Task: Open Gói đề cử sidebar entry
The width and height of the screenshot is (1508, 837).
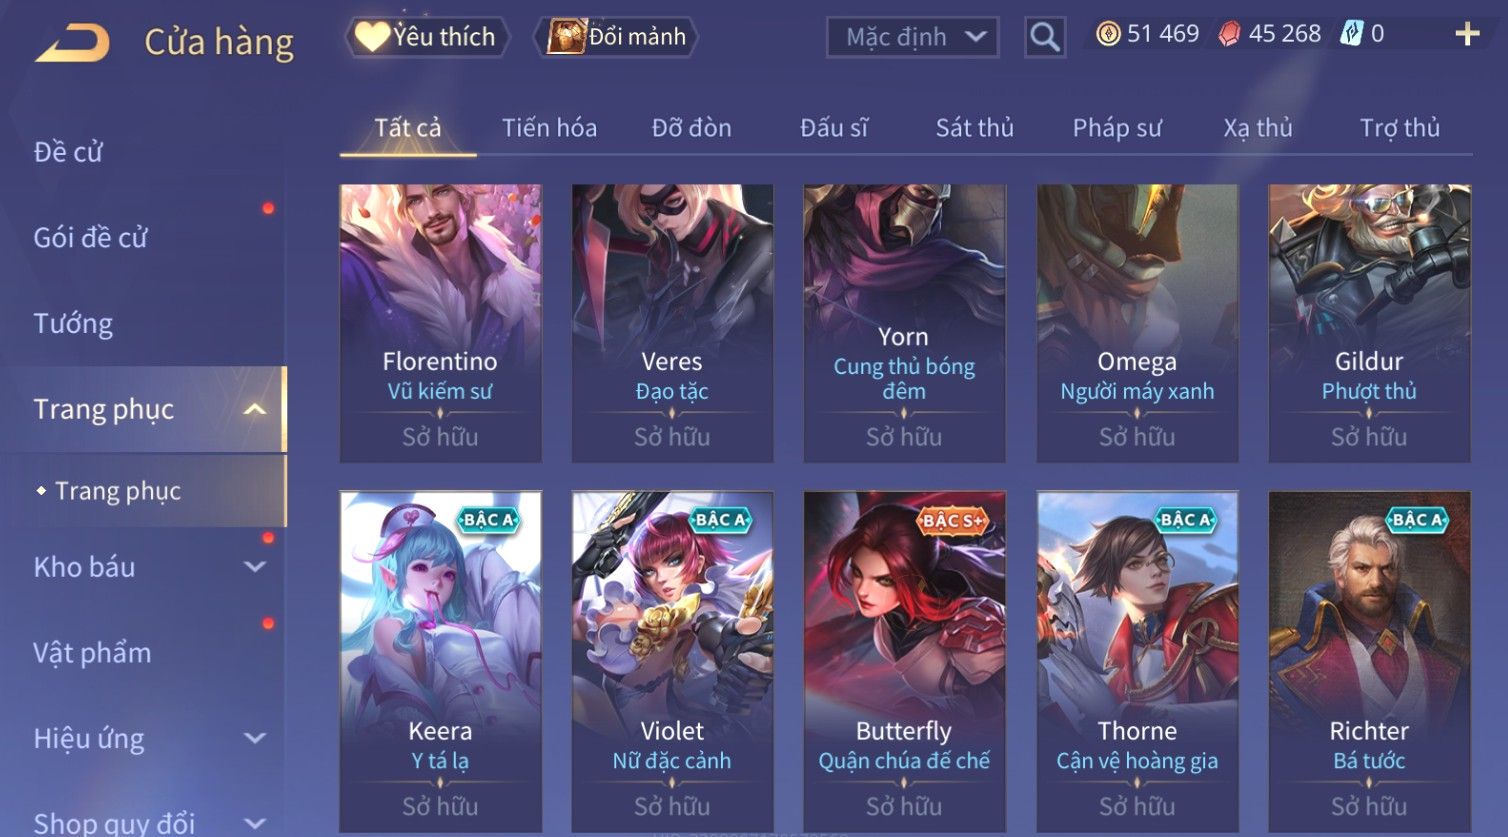Action: [x=90, y=238]
